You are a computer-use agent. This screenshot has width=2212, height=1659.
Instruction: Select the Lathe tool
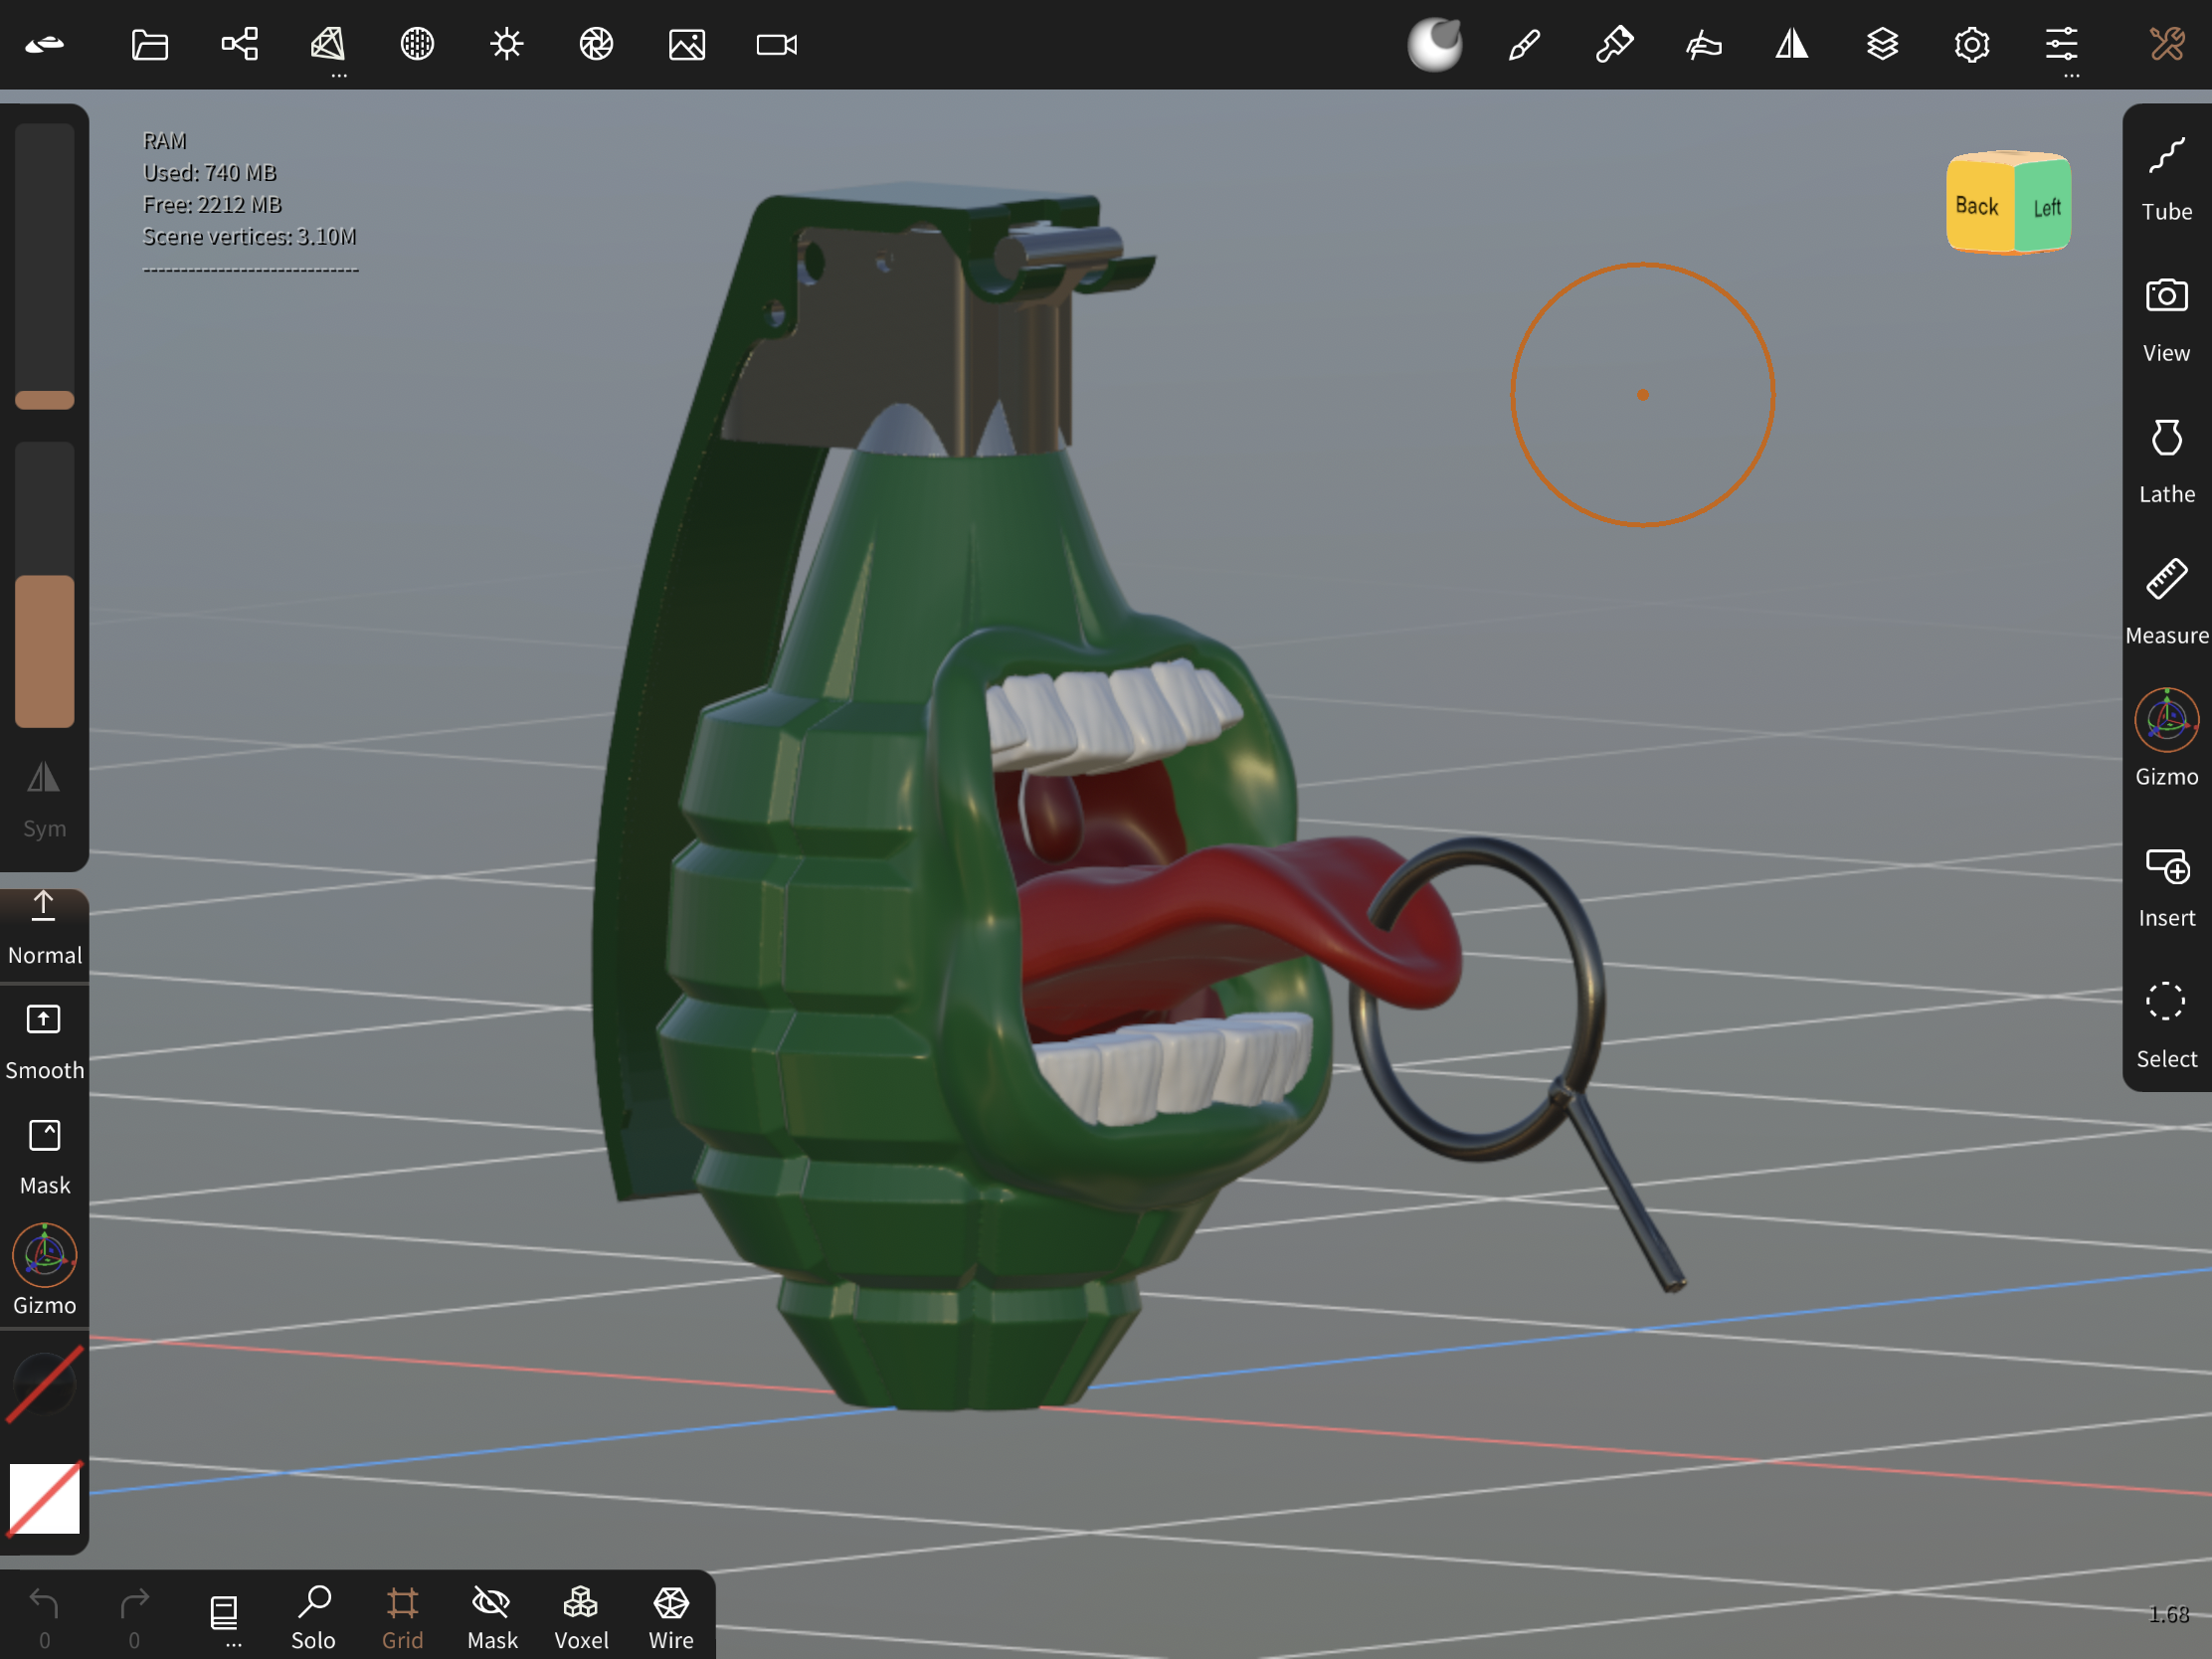[x=2166, y=462]
